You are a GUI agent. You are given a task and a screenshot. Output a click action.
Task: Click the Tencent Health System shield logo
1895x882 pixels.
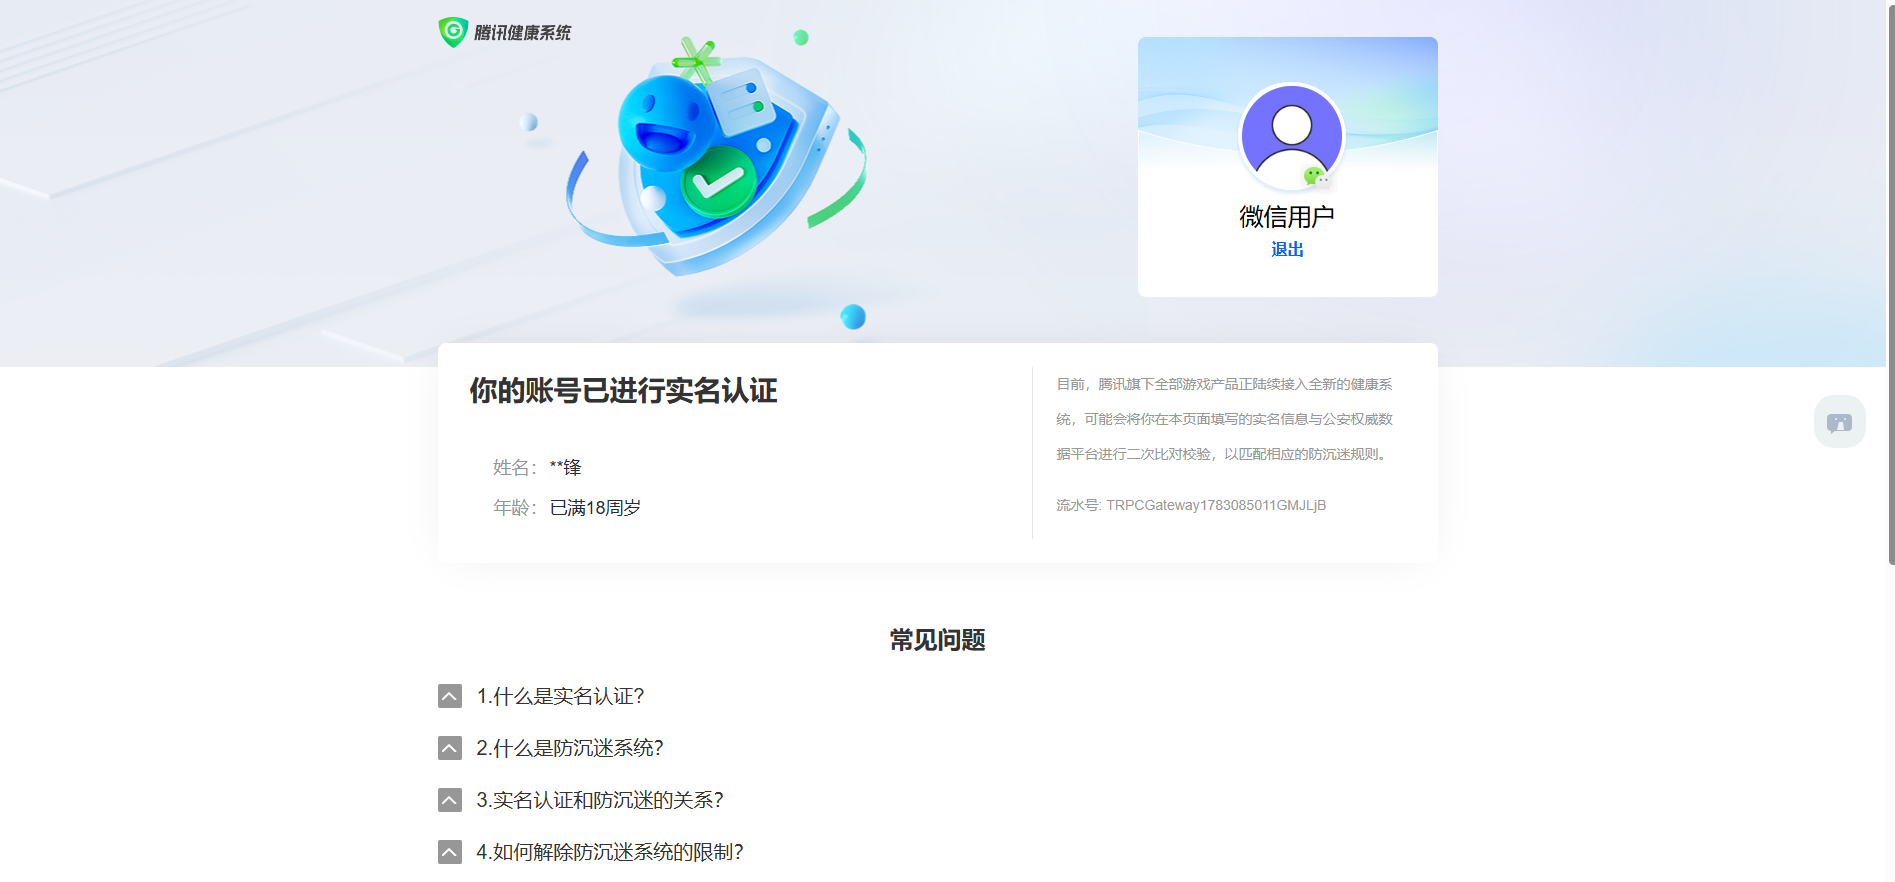tap(453, 32)
